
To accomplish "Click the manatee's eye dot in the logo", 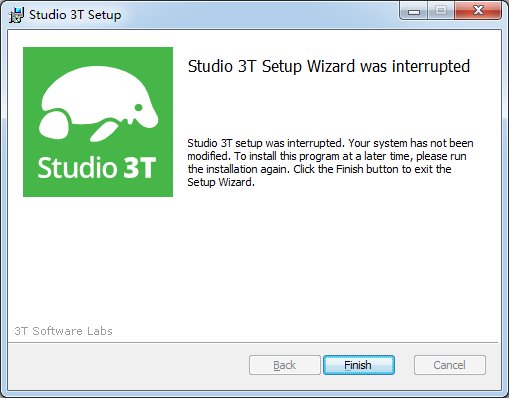I will pyautogui.click(x=139, y=107).
